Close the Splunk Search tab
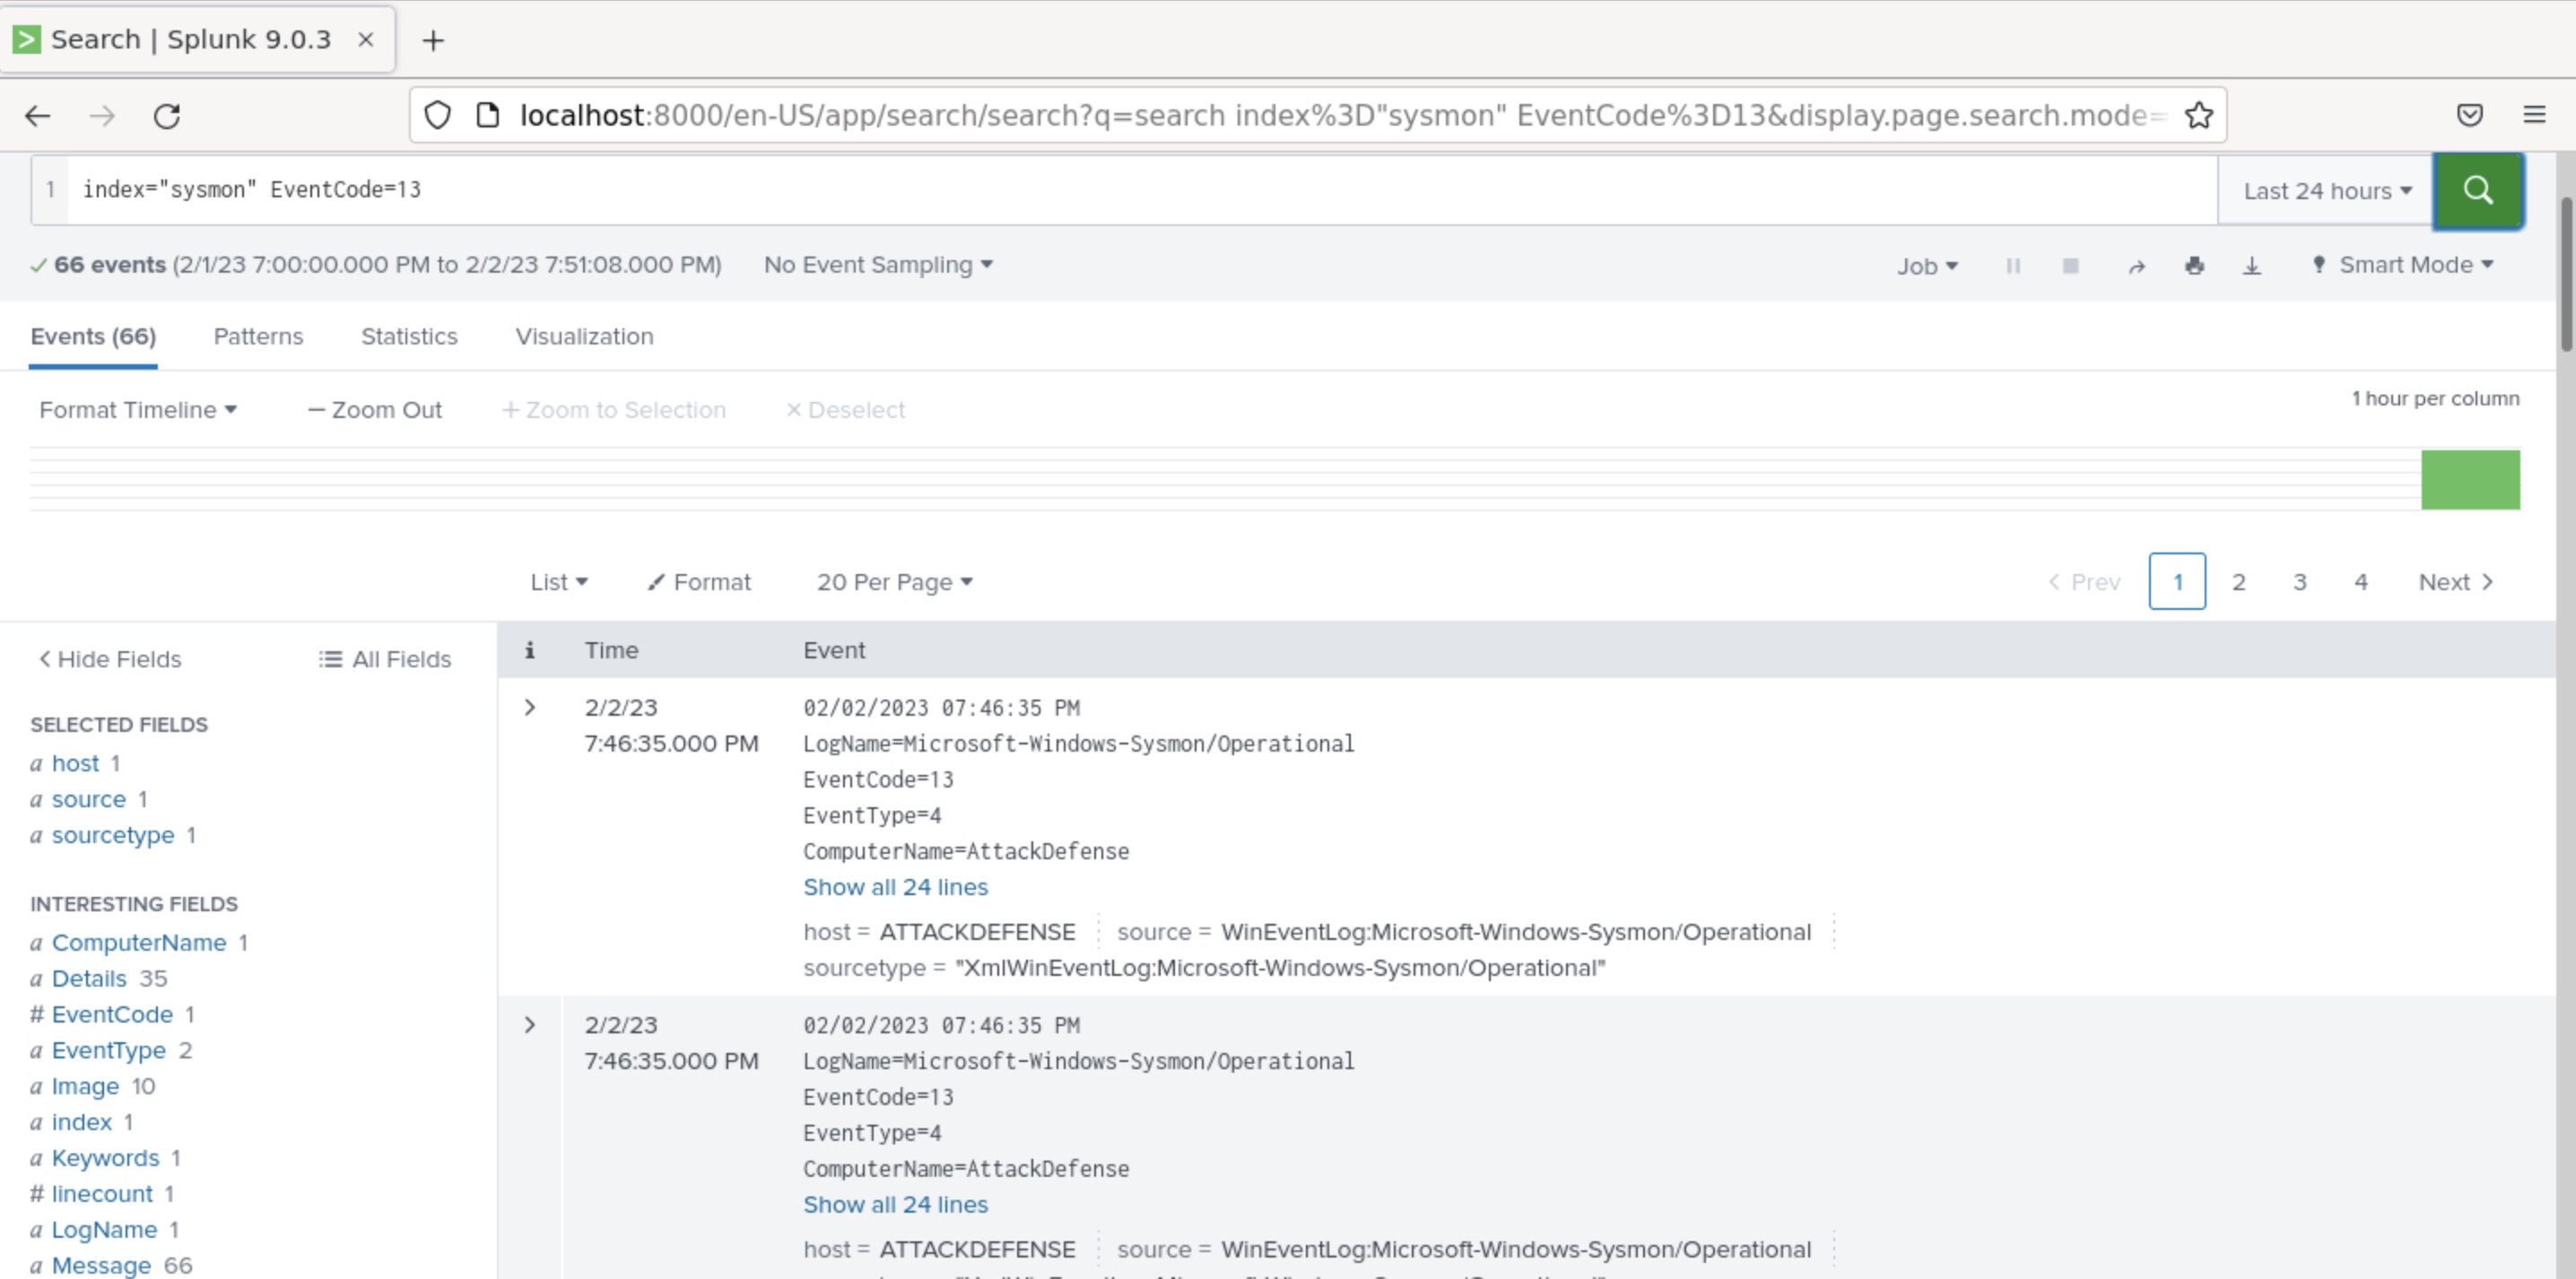This screenshot has height=1279, width=2576. (366, 40)
